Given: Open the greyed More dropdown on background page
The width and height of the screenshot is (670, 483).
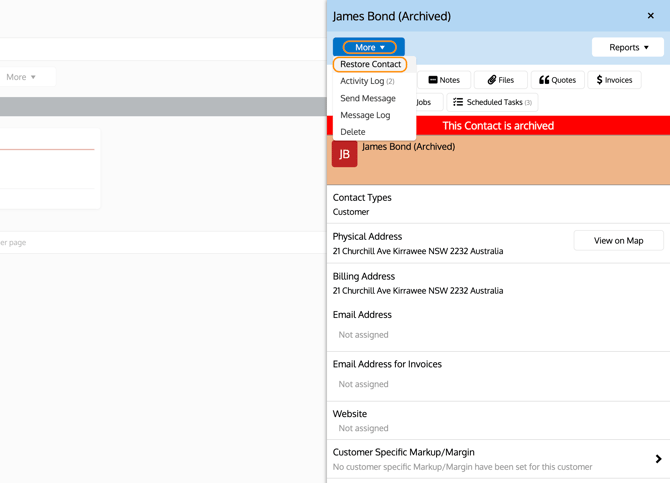Looking at the screenshot, I should (x=21, y=77).
